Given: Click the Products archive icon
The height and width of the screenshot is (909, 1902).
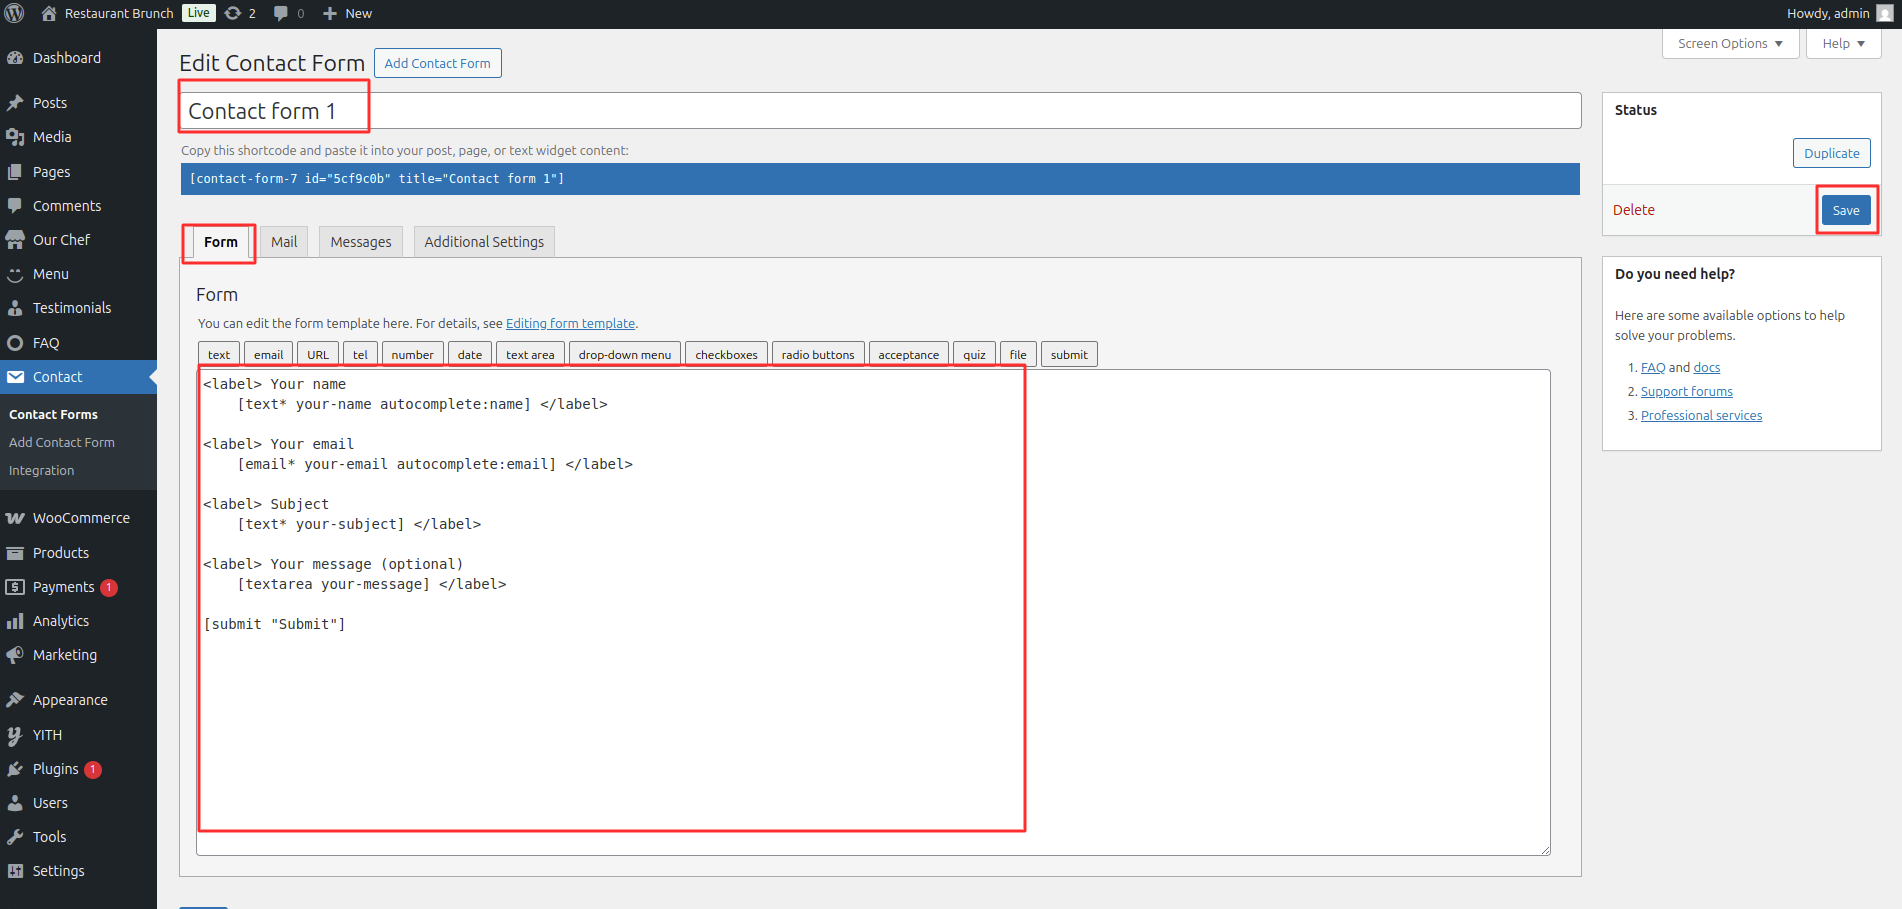Looking at the screenshot, I should 15,553.
